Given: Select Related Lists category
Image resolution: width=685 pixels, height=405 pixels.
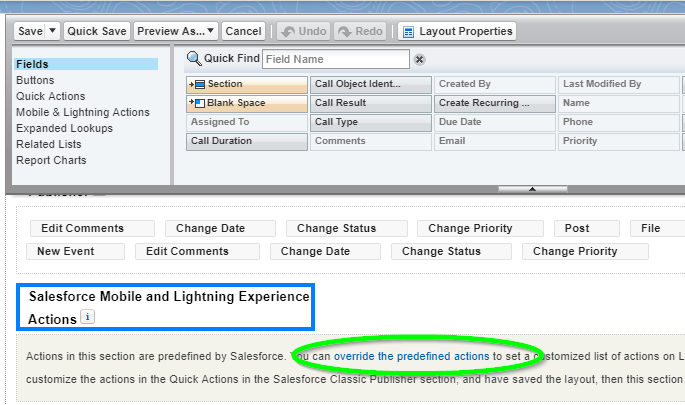Looking at the screenshot, I should tap(49, 144).
